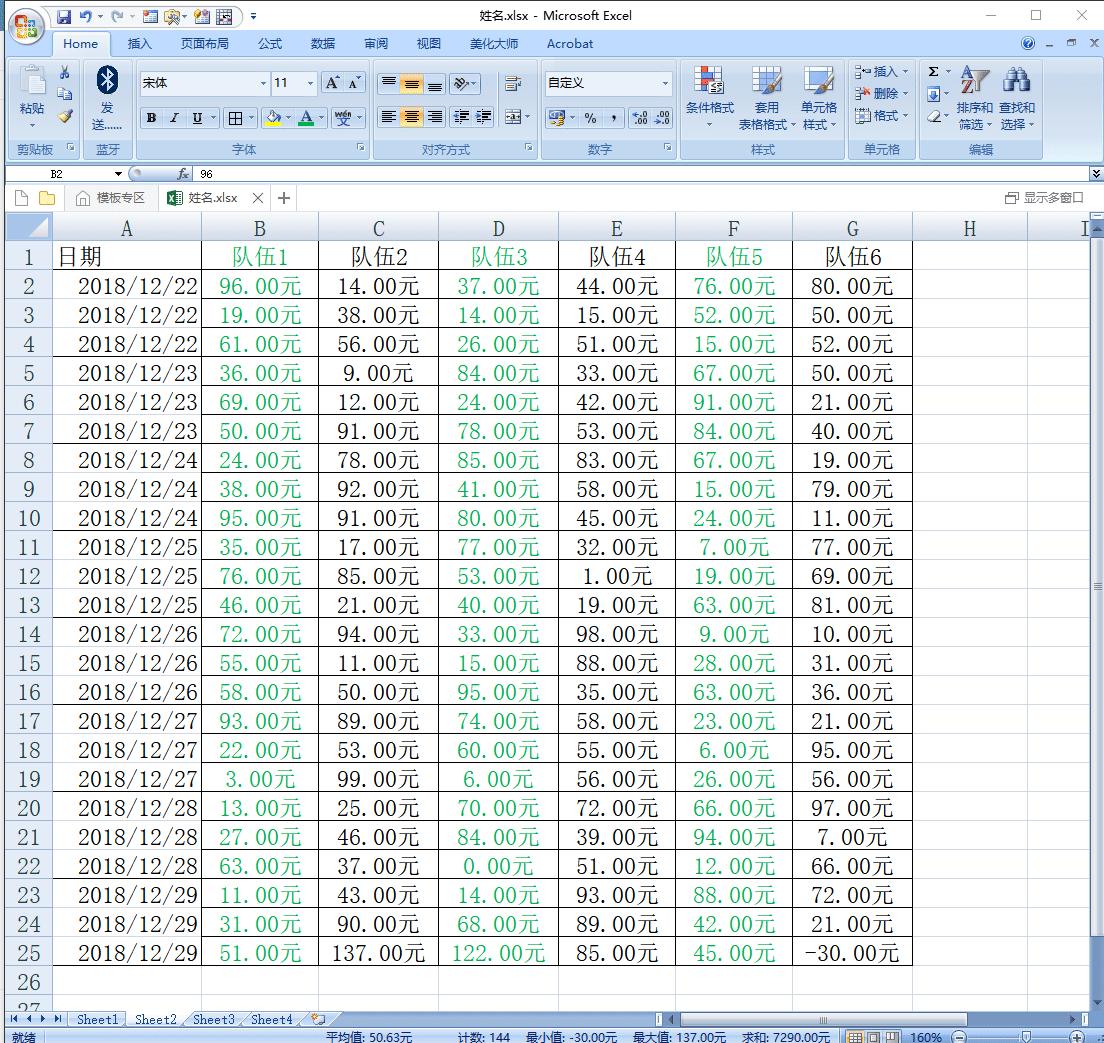Toggle center horizontal alignment
Screen dimensions: 1104x1043
pos(411,117)
